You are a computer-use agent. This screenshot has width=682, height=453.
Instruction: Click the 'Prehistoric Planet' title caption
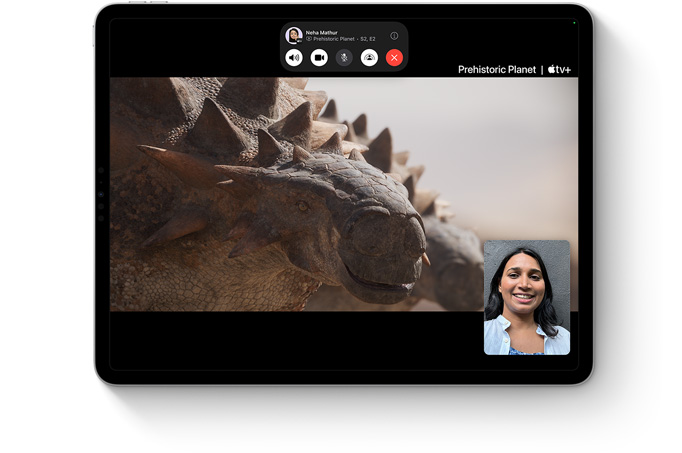coord(497,70)
